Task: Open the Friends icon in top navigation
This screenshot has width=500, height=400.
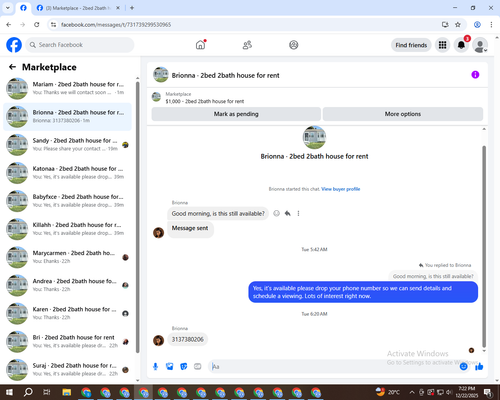Action: pyautogui.click(x=247, y=45)
